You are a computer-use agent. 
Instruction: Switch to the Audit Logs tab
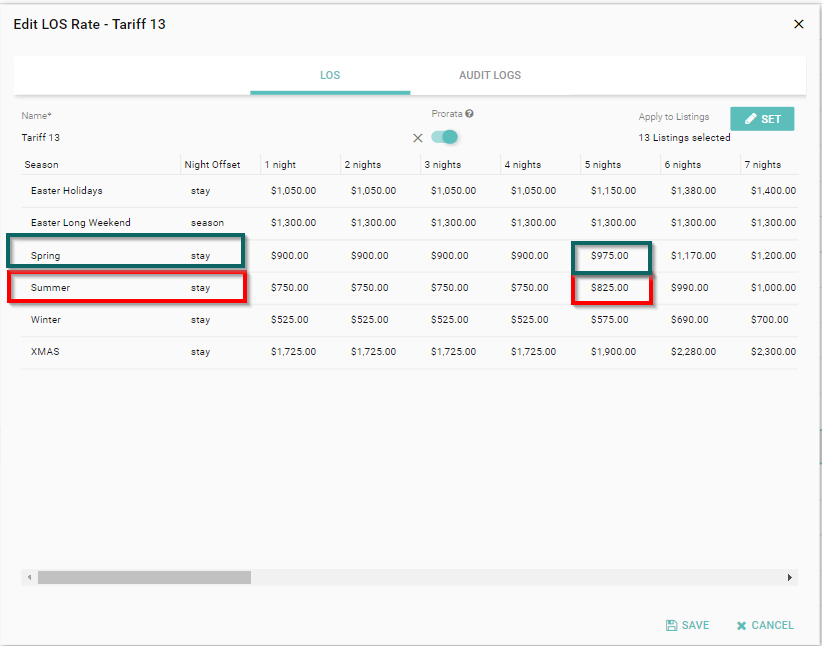pos(489,76)
